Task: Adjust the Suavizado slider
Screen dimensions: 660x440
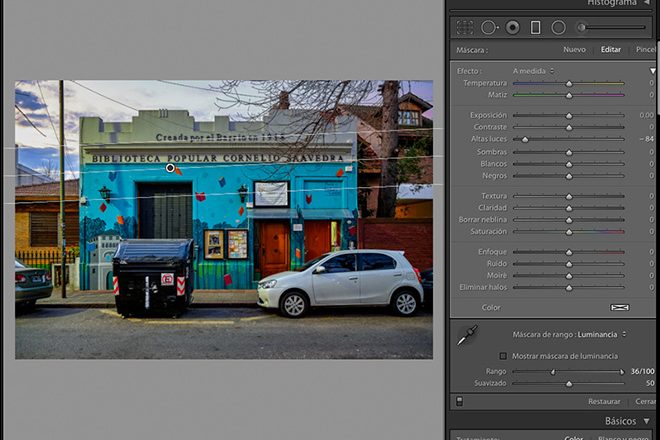Action: (569, 384)
